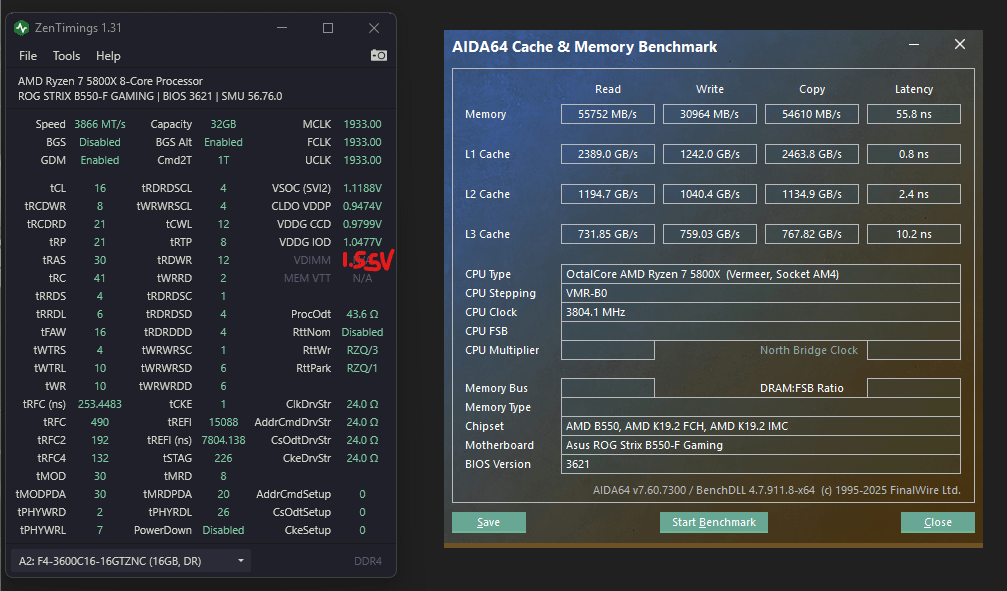Click Memory Latency value 55.8 ns
The image size is (1007, 591).
click(914, 114)
